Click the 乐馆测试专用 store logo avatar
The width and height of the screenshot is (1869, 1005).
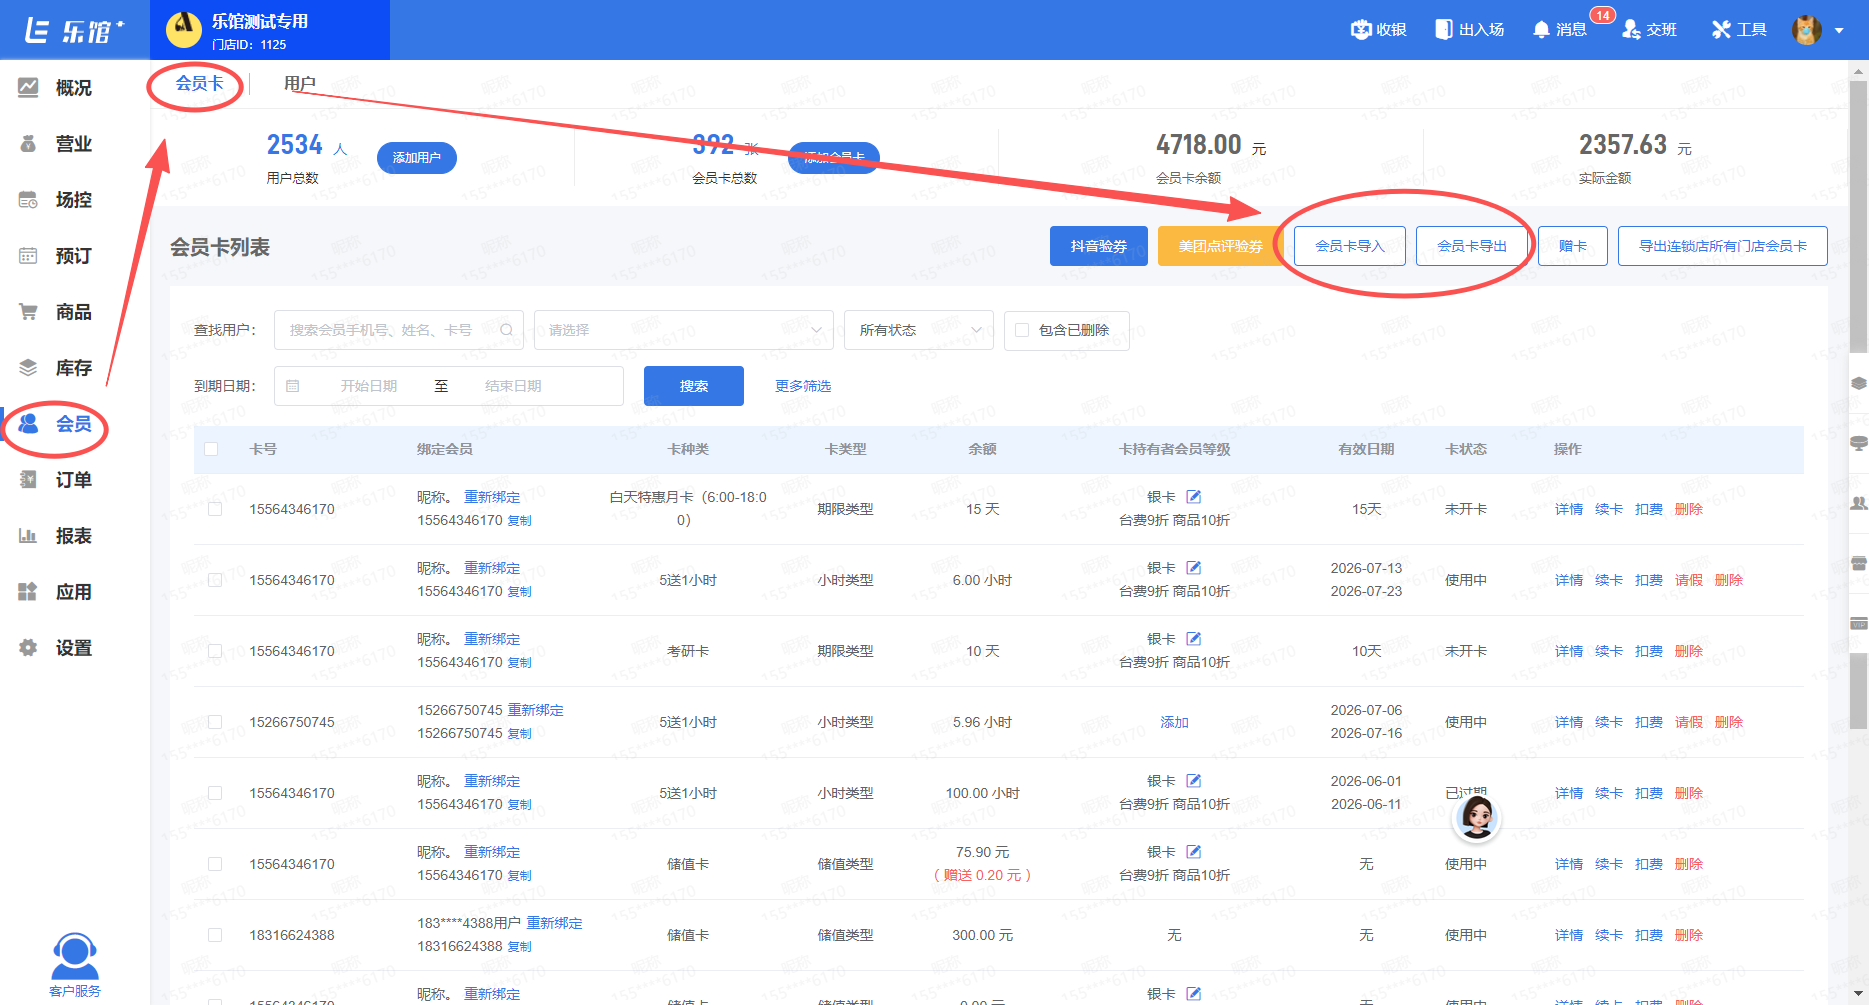pyautogui.click(x=183, y=30)
